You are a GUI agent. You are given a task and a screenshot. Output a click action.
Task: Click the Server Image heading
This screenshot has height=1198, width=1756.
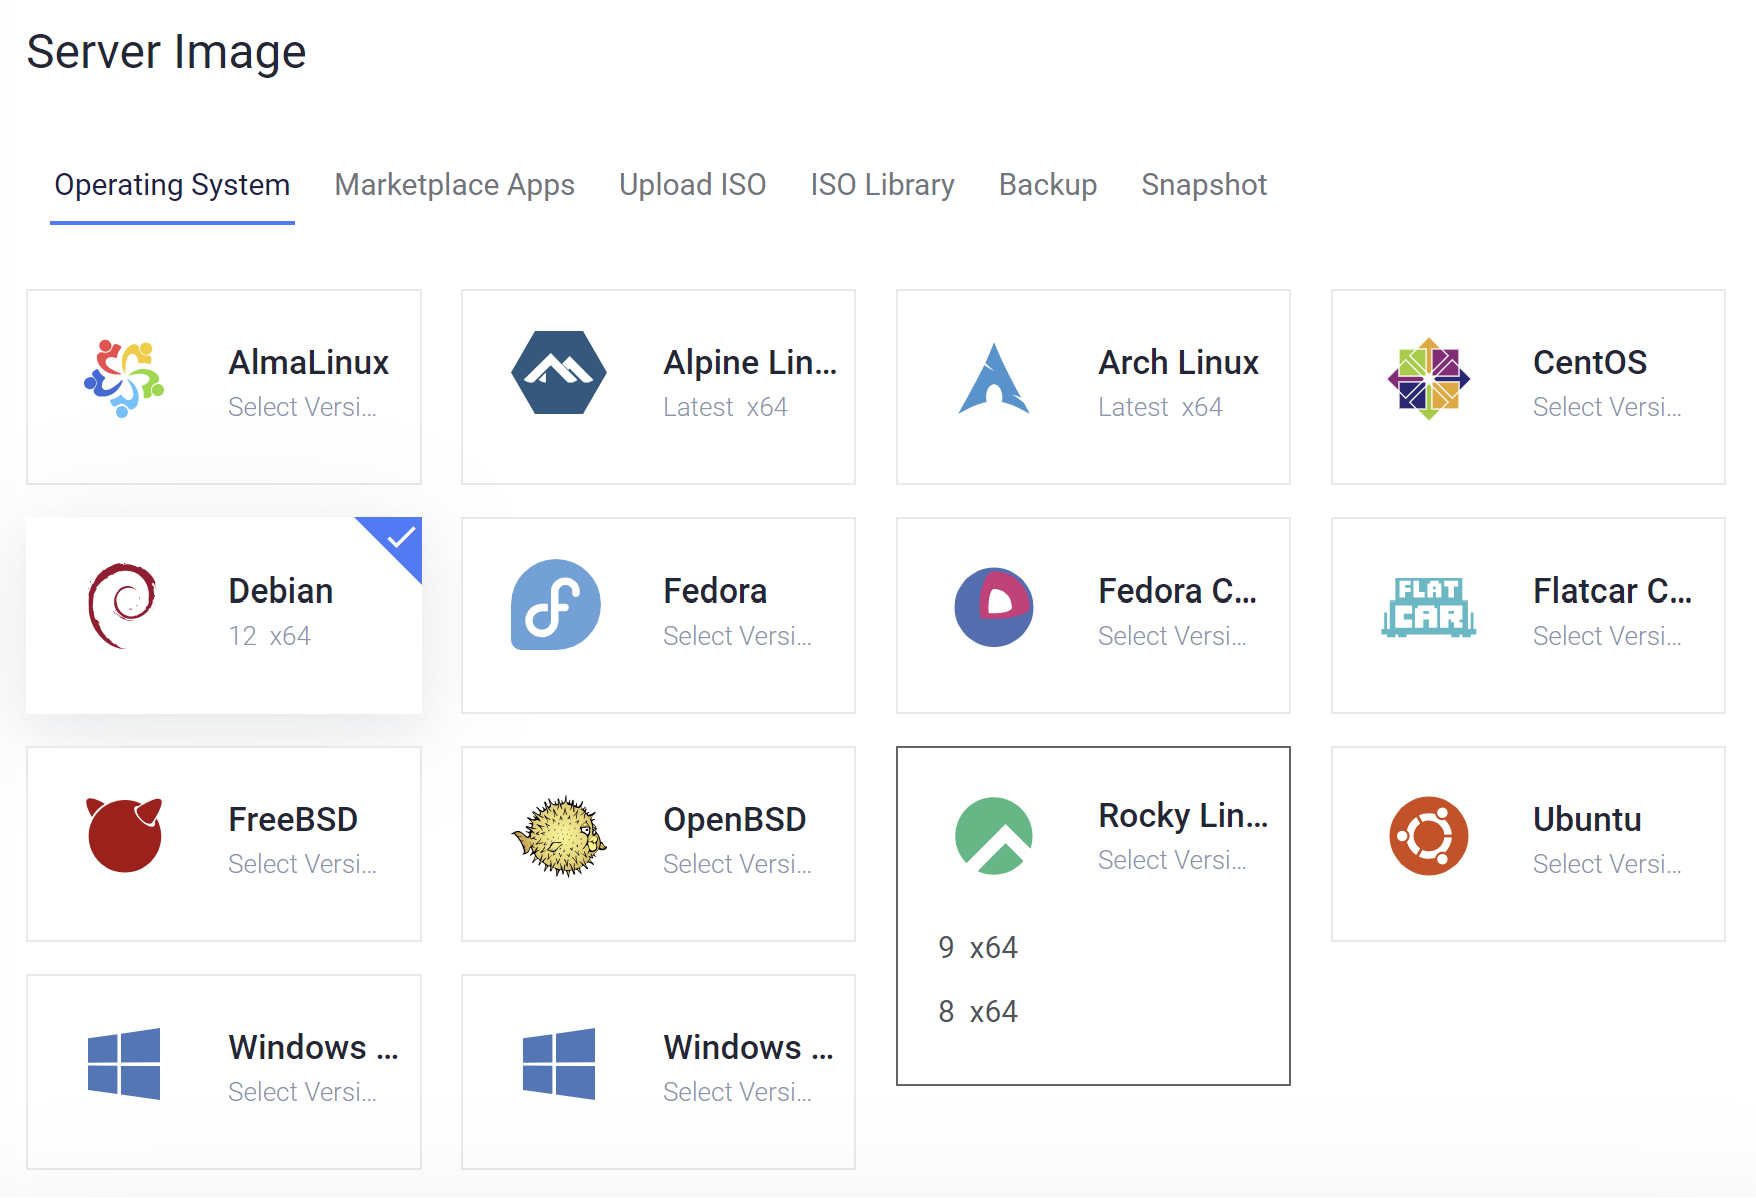point(166,51)
